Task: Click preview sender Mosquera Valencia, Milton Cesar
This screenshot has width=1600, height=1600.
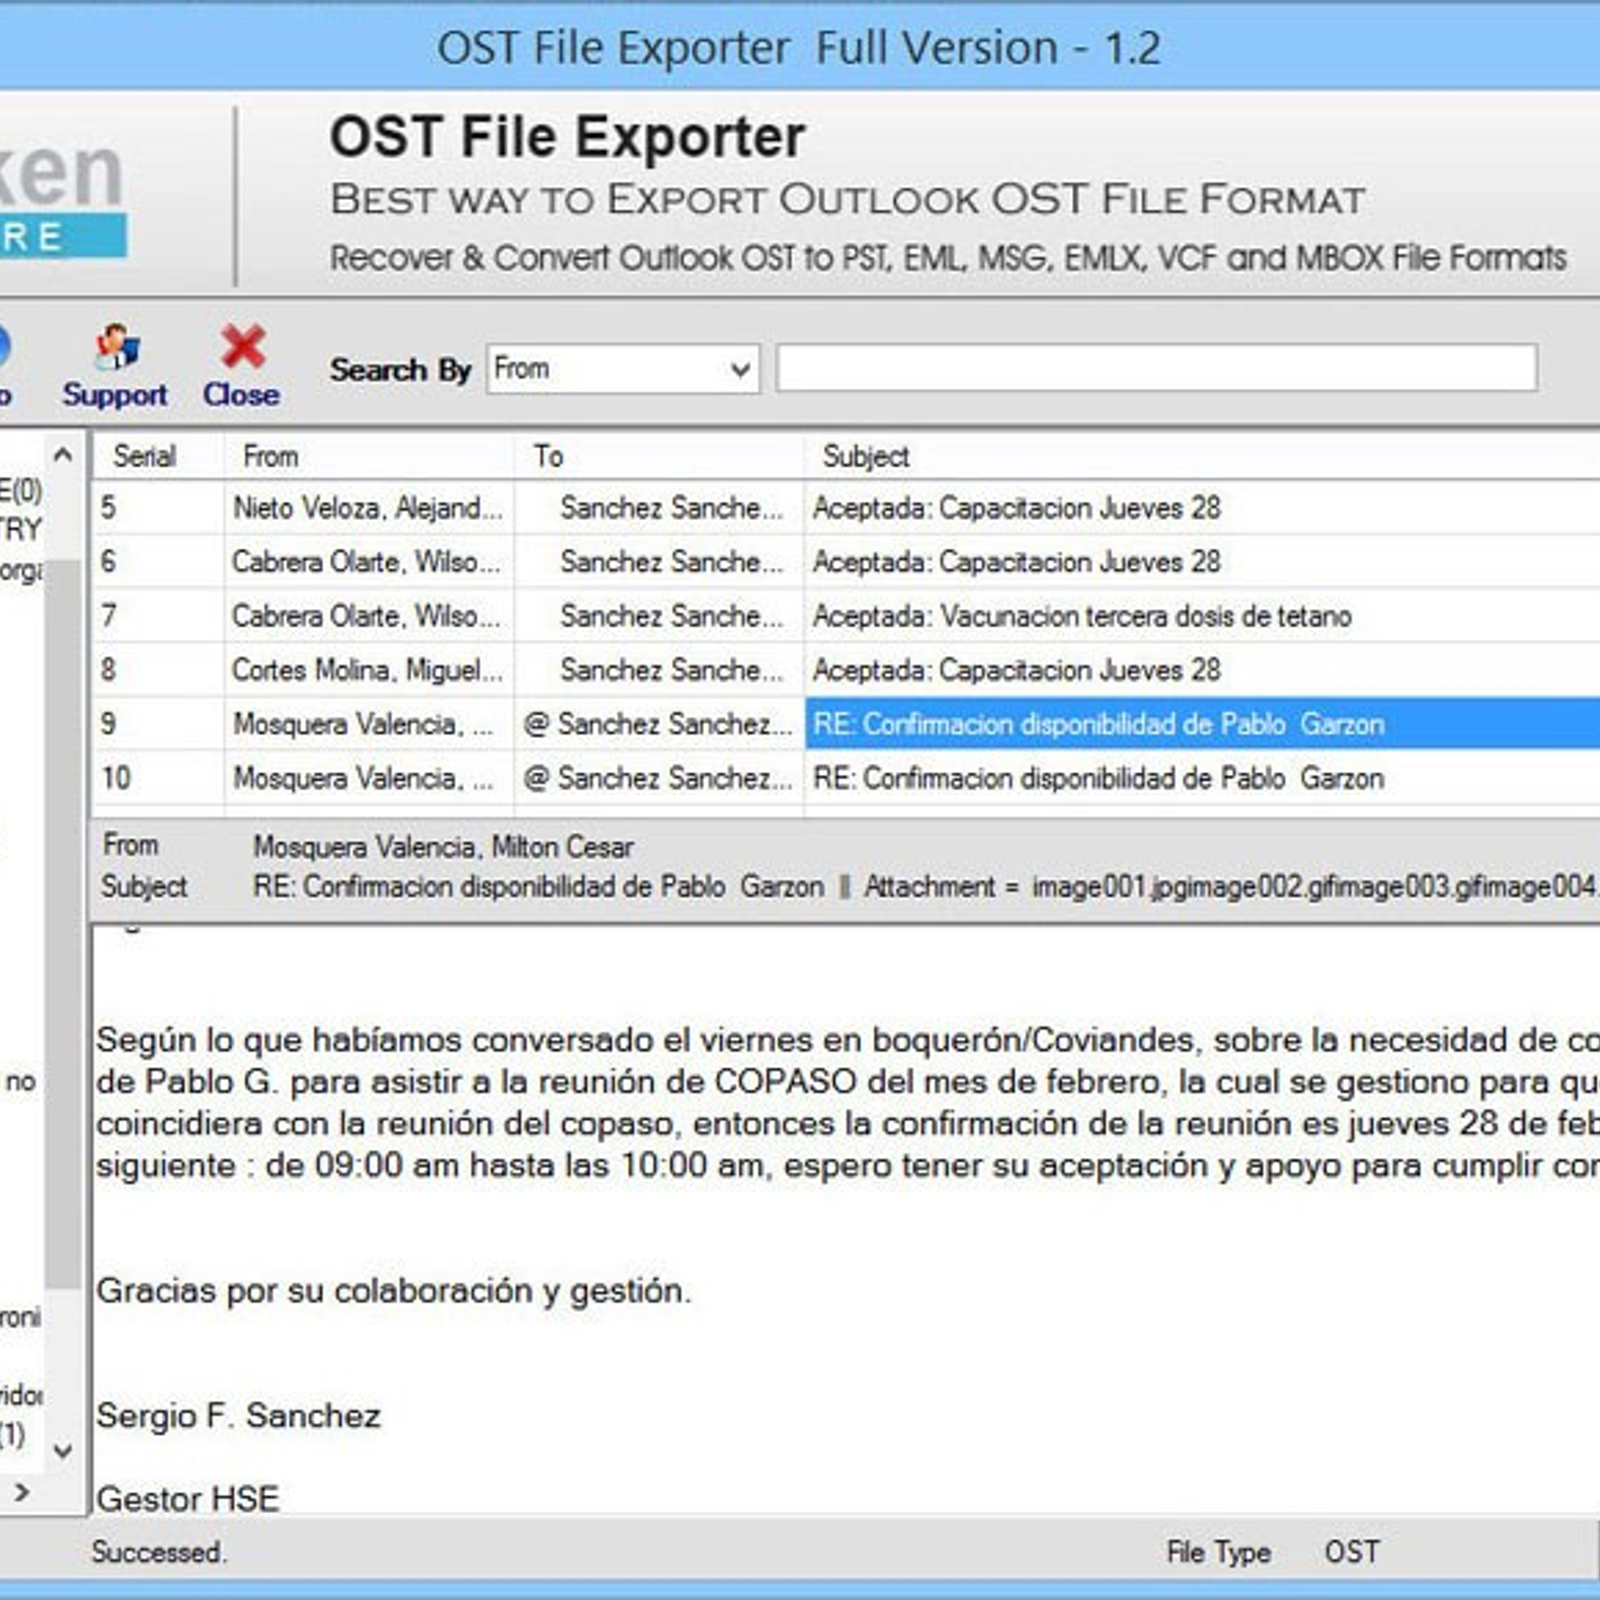Action: (x=443, y=847)
